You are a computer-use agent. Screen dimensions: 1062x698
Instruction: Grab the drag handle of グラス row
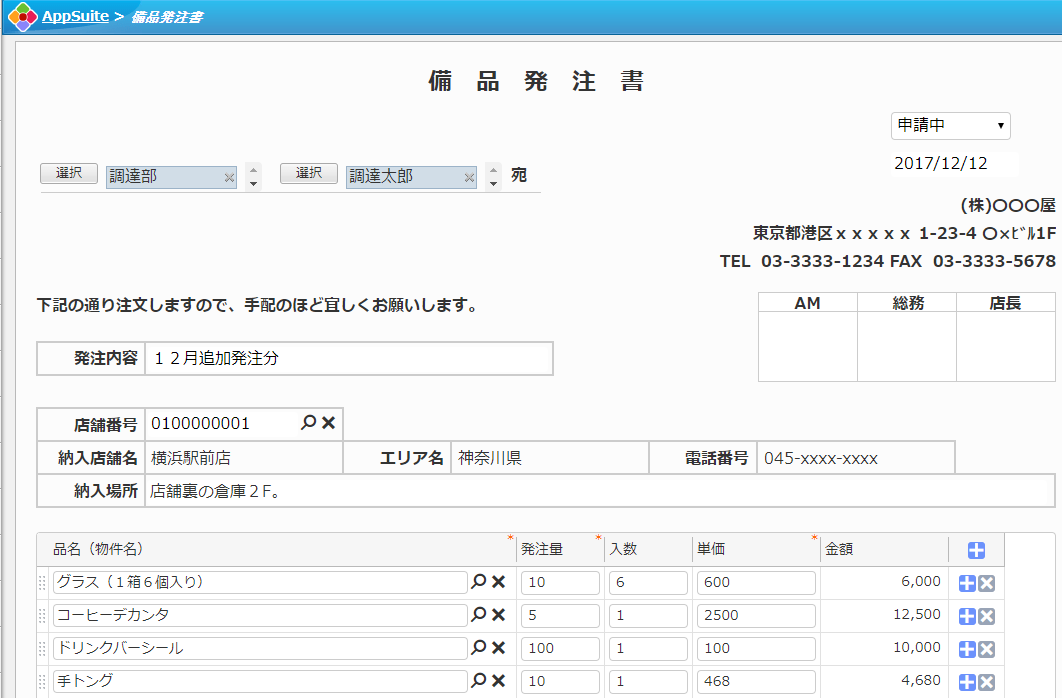[43, 583]
